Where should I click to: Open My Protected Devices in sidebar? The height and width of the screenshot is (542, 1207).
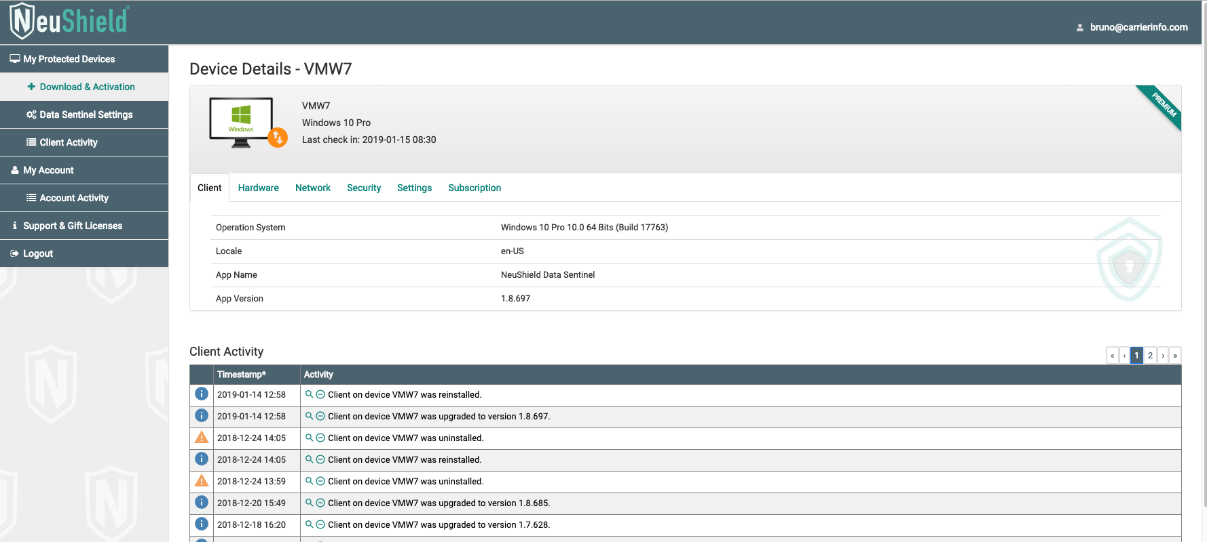pyautogui.click(x=84, y=59)
